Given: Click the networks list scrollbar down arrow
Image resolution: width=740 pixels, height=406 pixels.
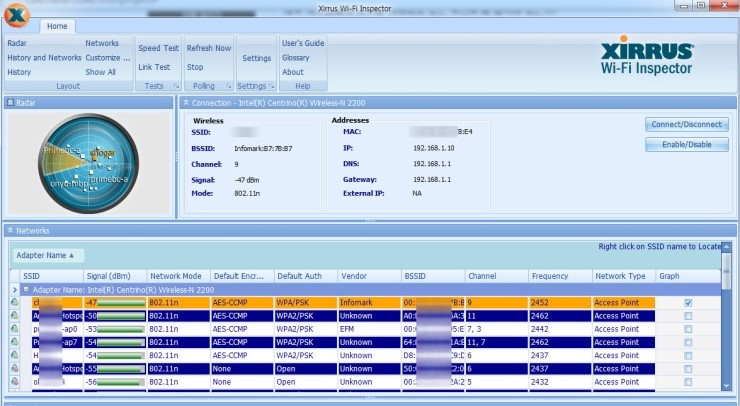Looking at the screenshot, I should click(x=726, y=385).
